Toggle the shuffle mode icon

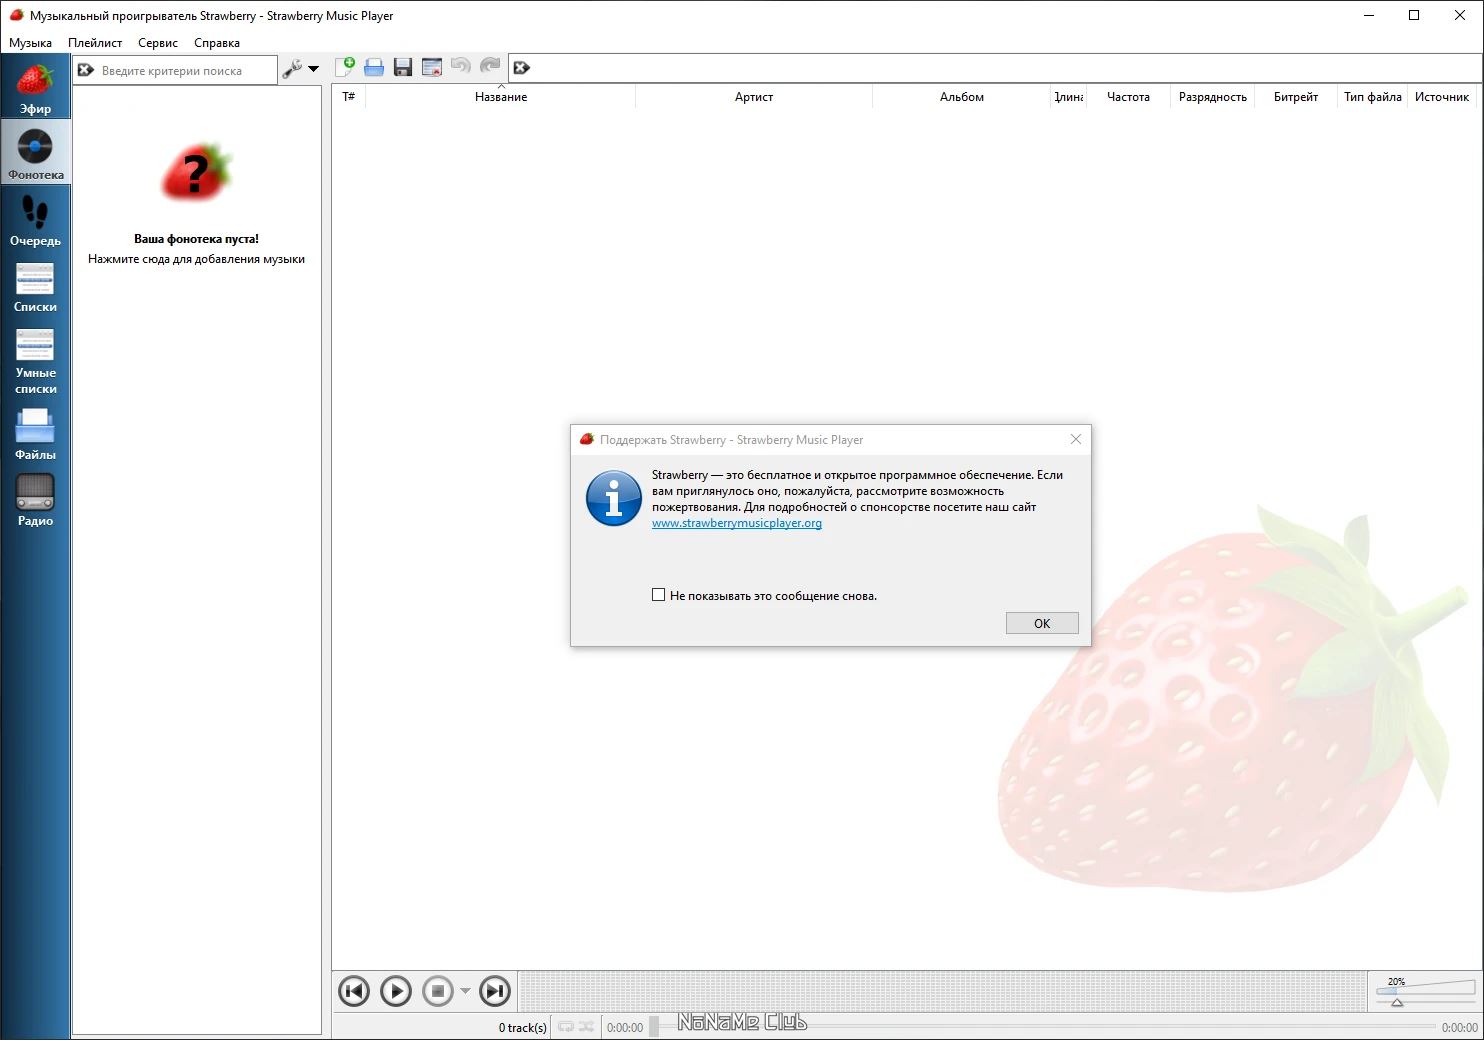click(x=586, y=1027)
